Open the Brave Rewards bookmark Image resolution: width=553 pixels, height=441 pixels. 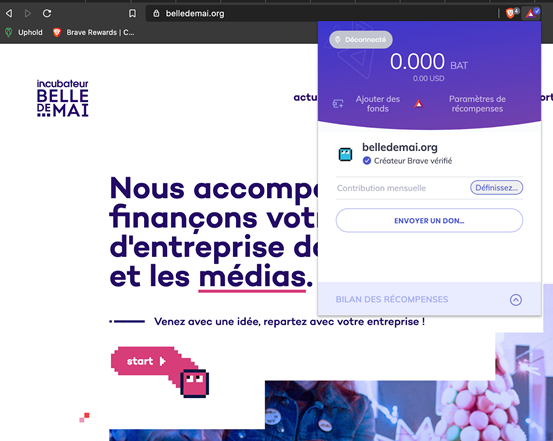pyautogui.click(x=93, y=32)
